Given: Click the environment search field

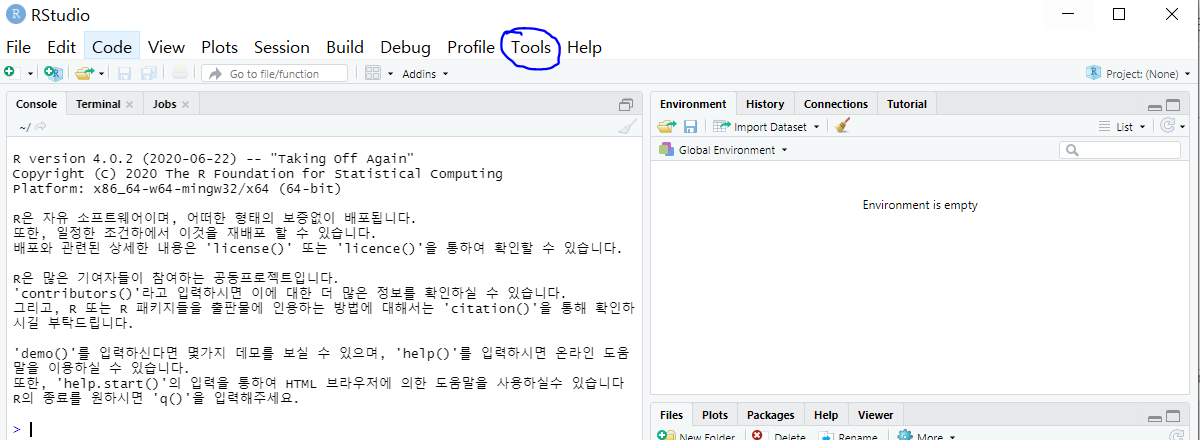Looking at the screenshot, I should pyautogui.click(x=1122, y=150).
